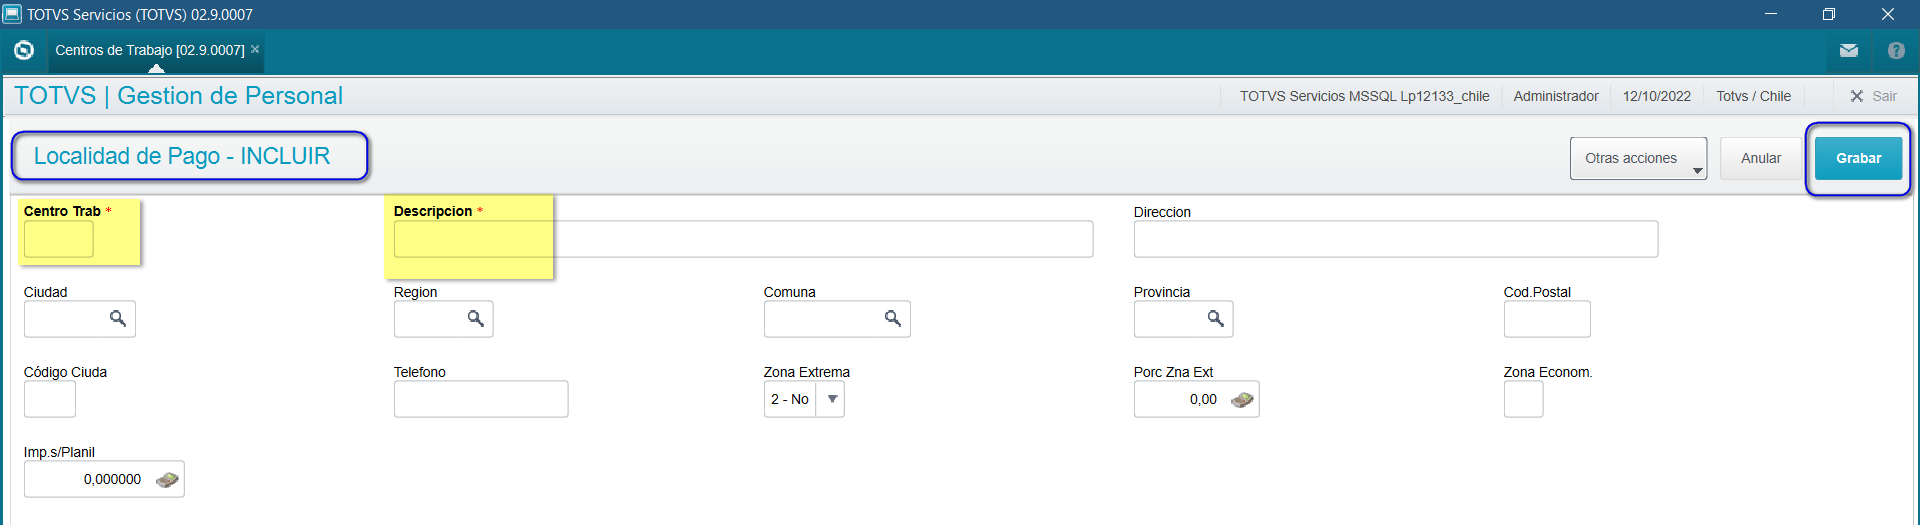This screenshot has width=1920, height=525.
Task: Save record with Grabar button
Action: click(1858, 158)
